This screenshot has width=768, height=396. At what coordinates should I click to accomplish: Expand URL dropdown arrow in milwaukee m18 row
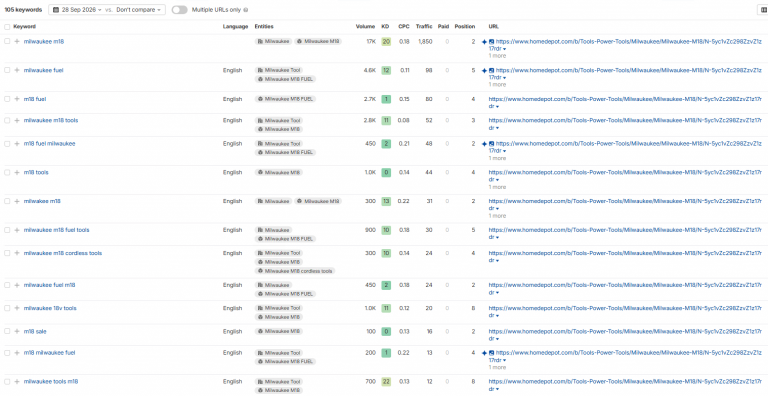[505, 49]
